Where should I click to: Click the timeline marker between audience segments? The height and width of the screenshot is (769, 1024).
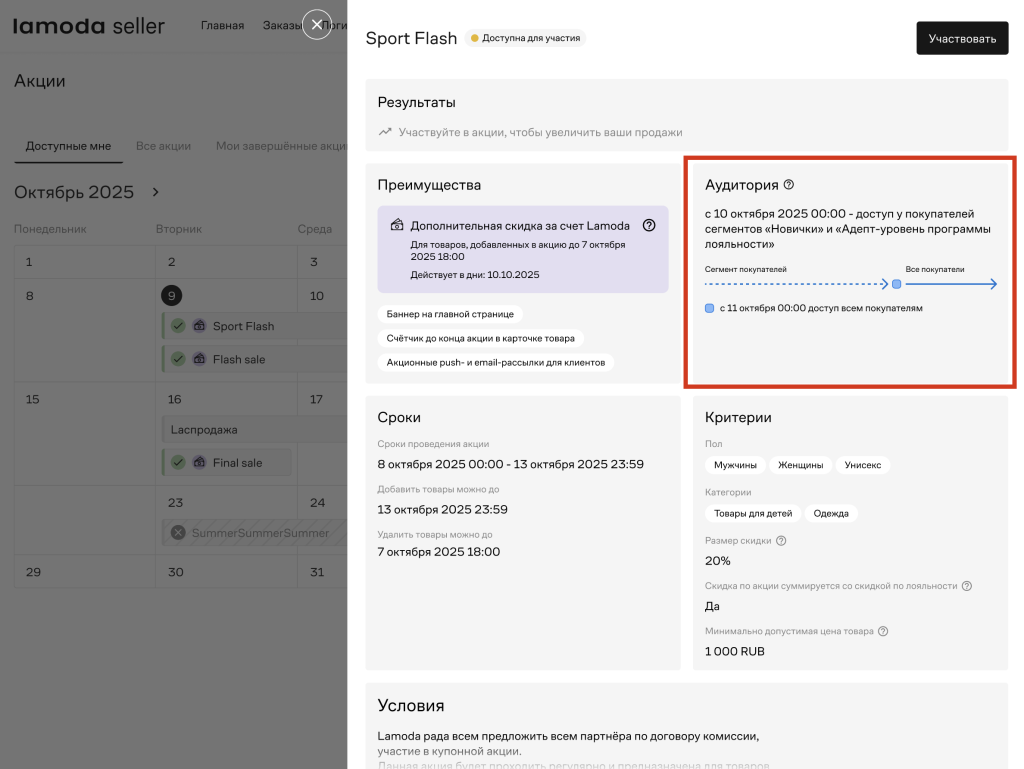[896, 284]
